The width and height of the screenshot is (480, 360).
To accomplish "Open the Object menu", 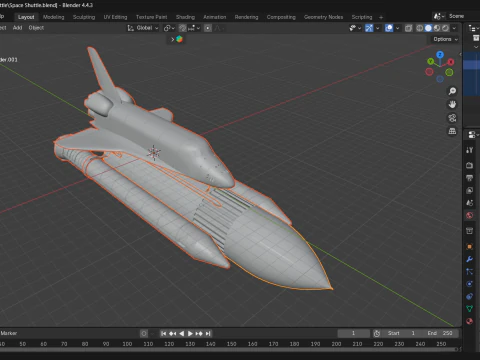I will (36, 28).
